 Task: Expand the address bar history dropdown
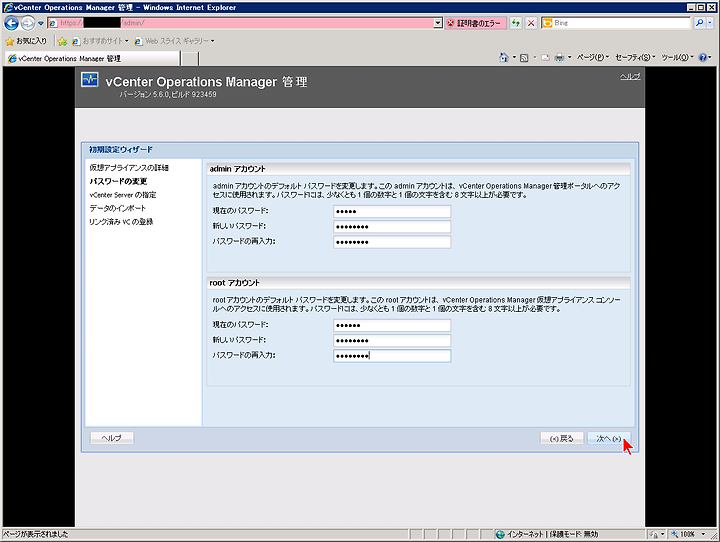439,23
